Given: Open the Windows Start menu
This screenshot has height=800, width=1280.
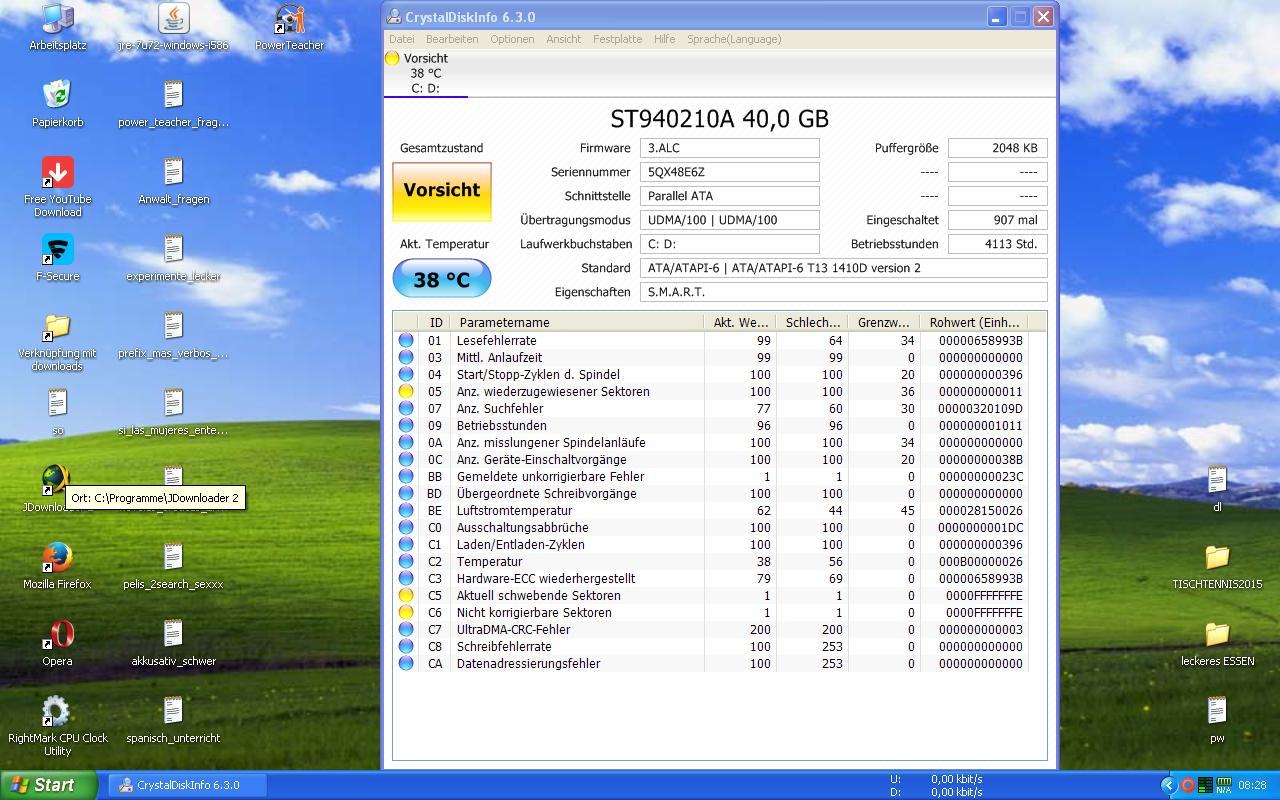Looking at the screenshot, I should tap(49, 785).
